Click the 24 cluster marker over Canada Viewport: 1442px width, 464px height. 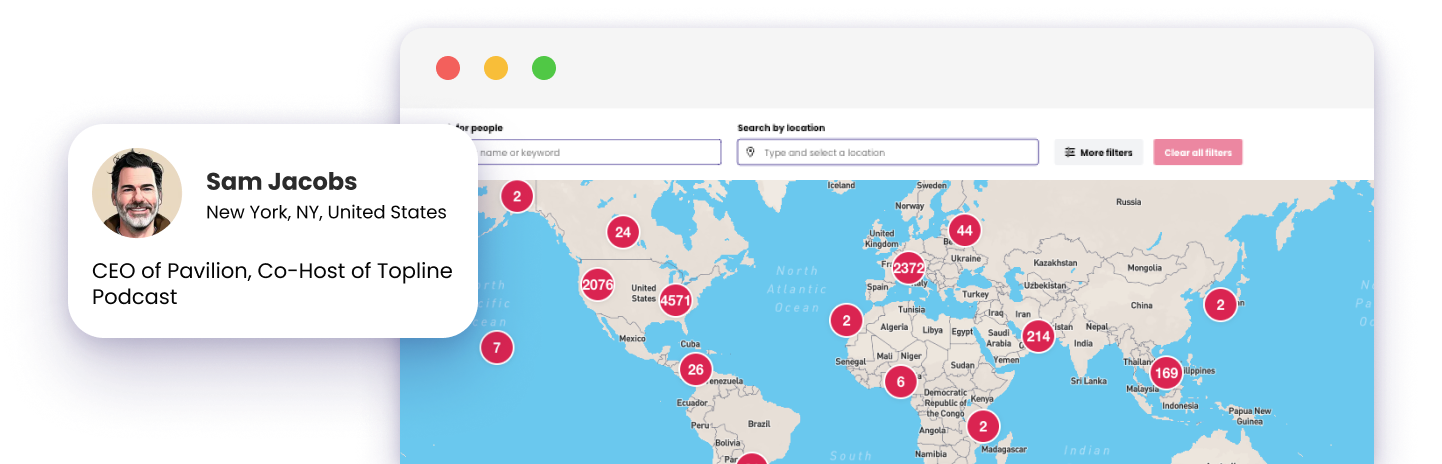[x=623, y=232]
